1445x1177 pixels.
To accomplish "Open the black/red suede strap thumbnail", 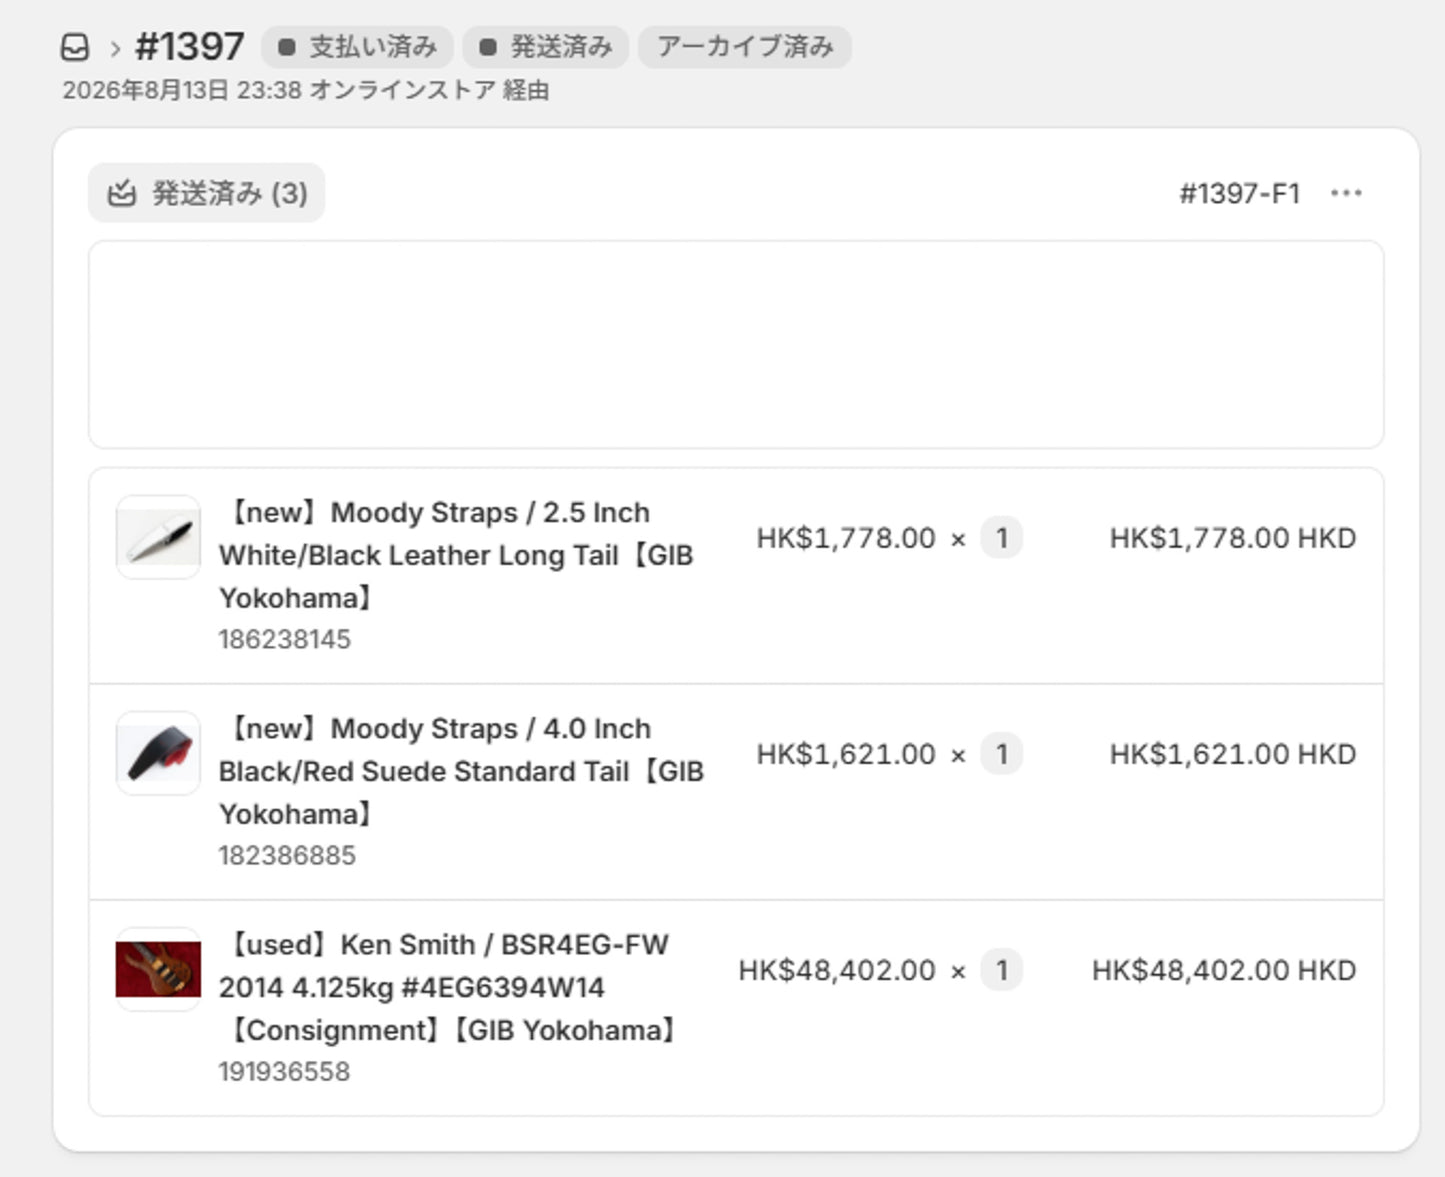I will point(158,754).
